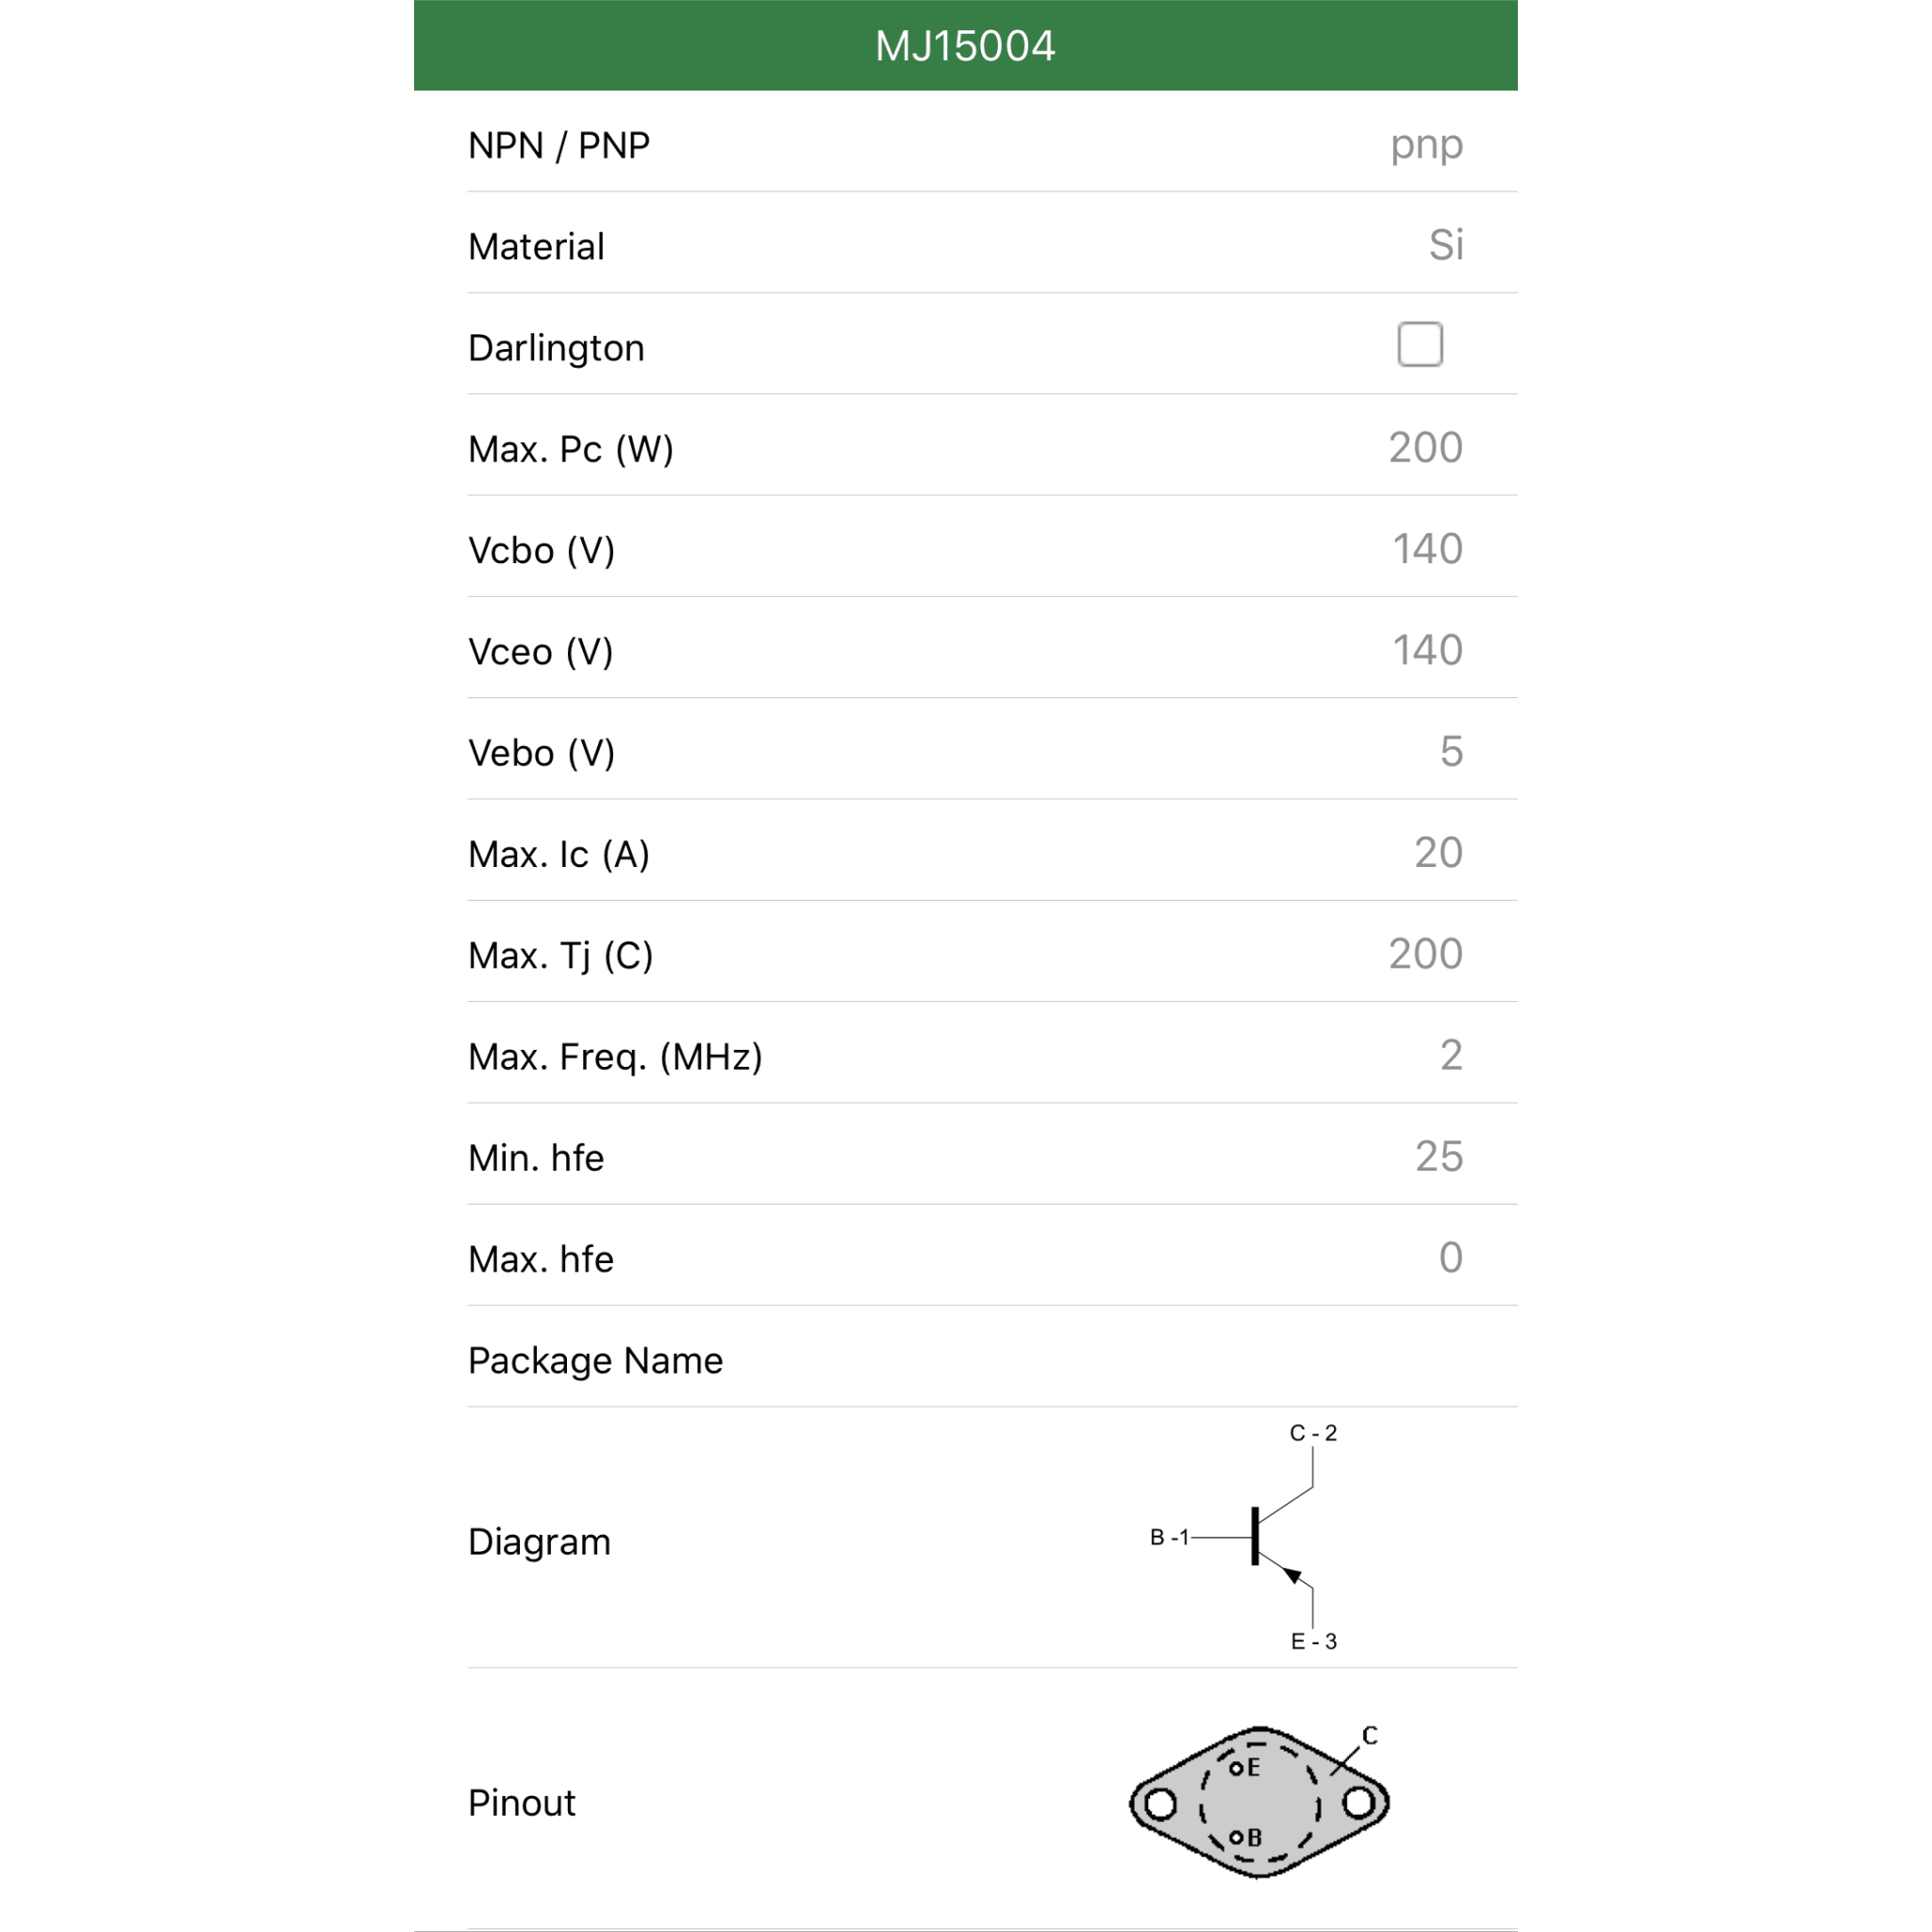Tap the Max. Tj (C) value 200
The width and height of the screenshot is (1932, 1932).
click(x=1425, y=953)
